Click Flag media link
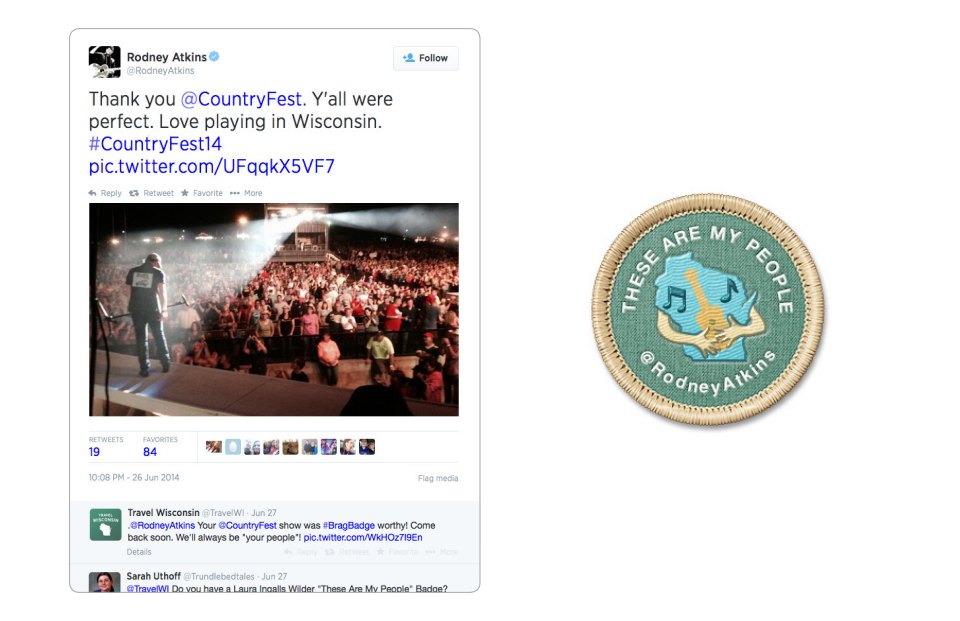Viewport: 960px width, 621px height. coord(438,478)
